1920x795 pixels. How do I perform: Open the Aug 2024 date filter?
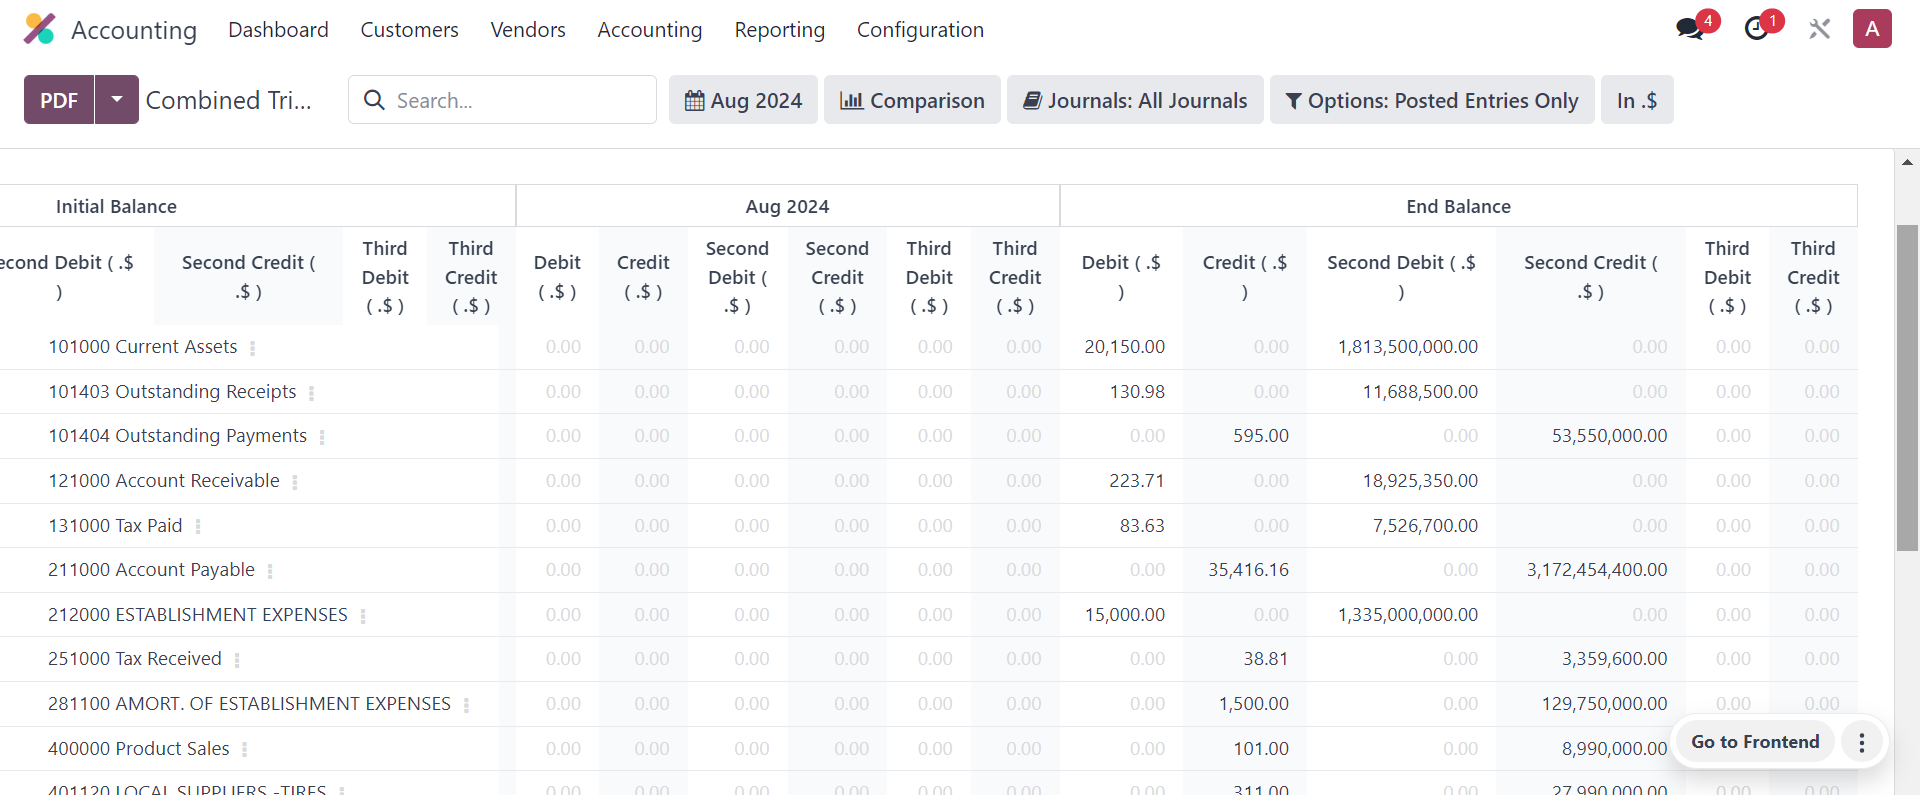click(x=743, y=100)
